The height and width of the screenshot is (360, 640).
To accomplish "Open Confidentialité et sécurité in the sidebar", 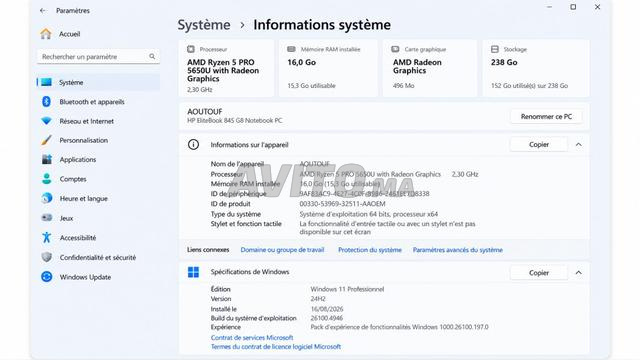I will (98, 258).
